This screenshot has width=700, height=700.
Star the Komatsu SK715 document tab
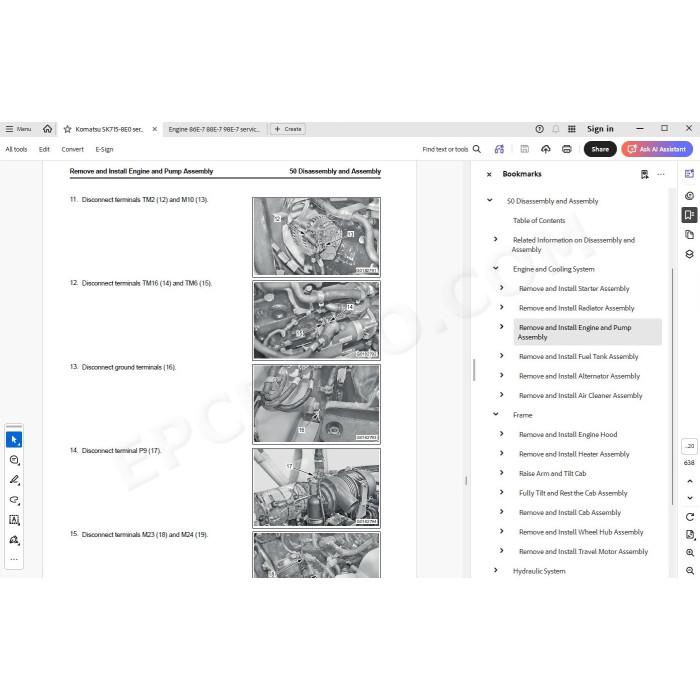tap(67, 129)
